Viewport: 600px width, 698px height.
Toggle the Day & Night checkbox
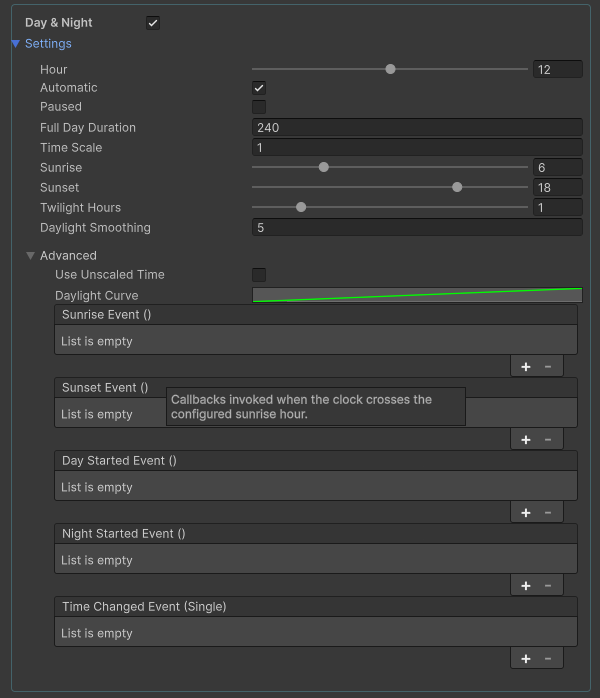click(153, 23)
